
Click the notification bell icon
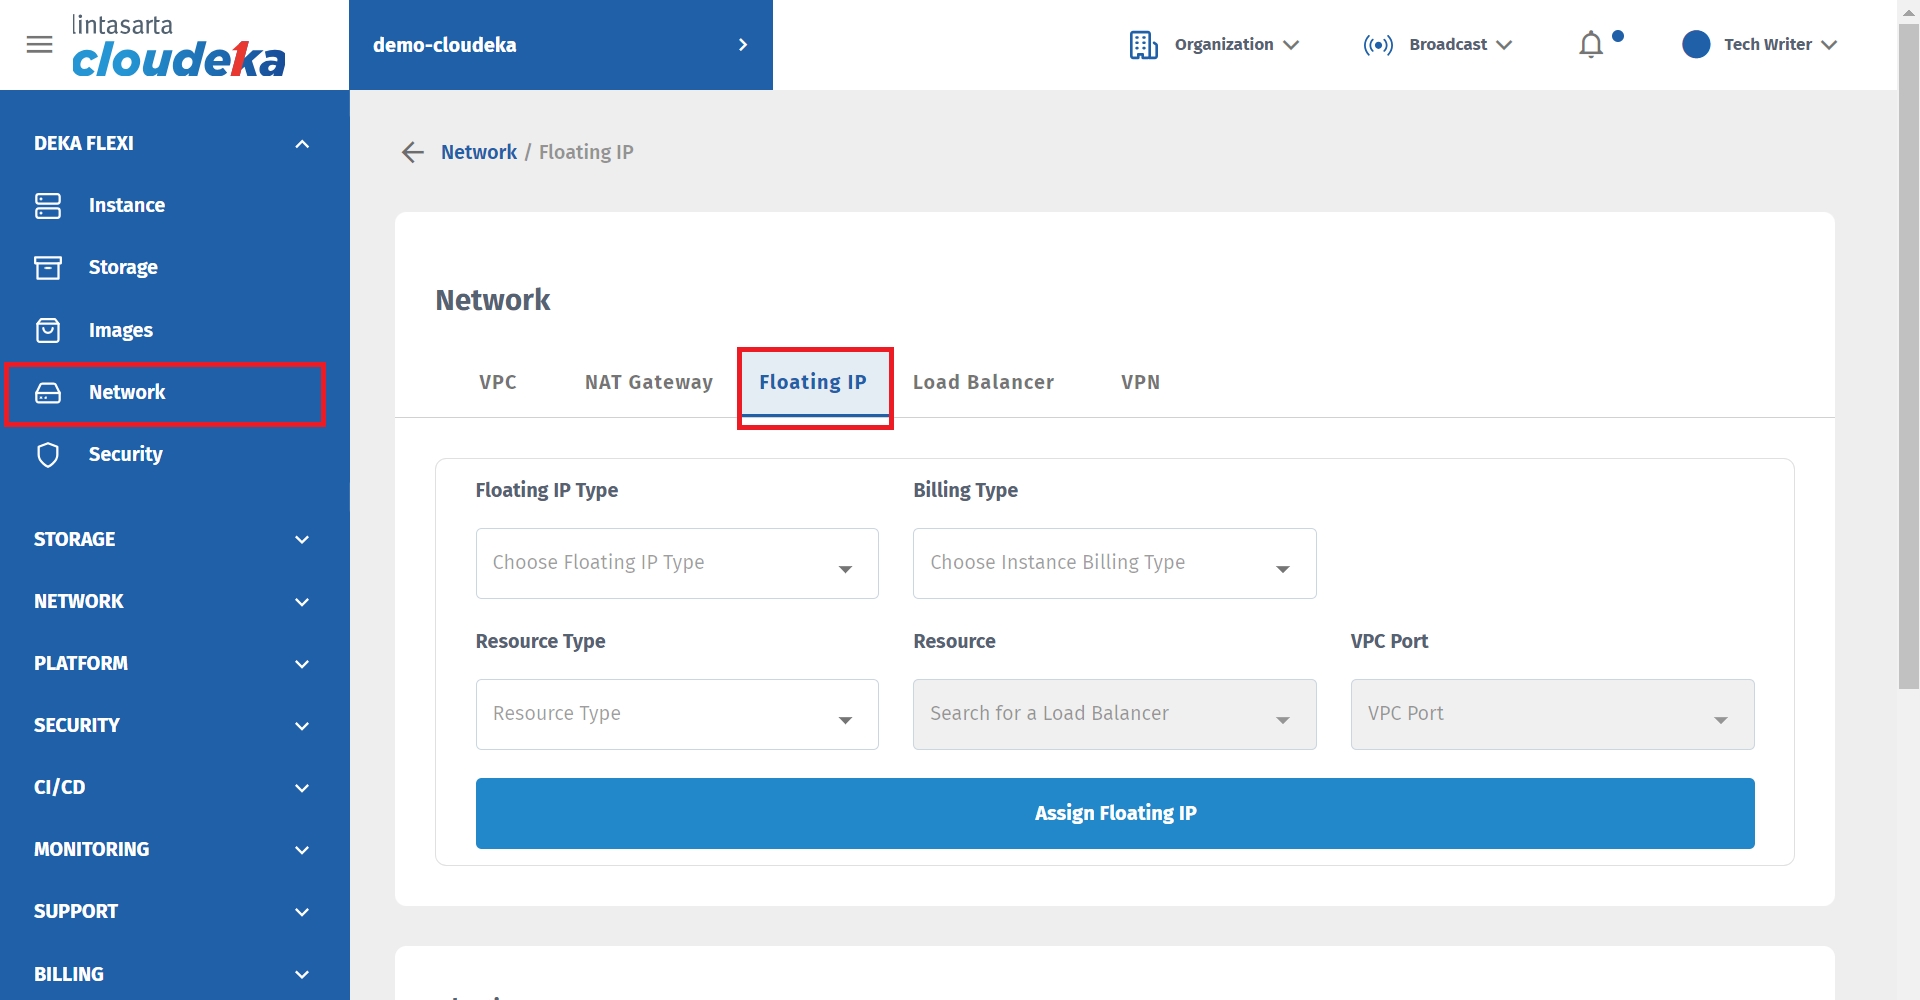click(1590, 45)
